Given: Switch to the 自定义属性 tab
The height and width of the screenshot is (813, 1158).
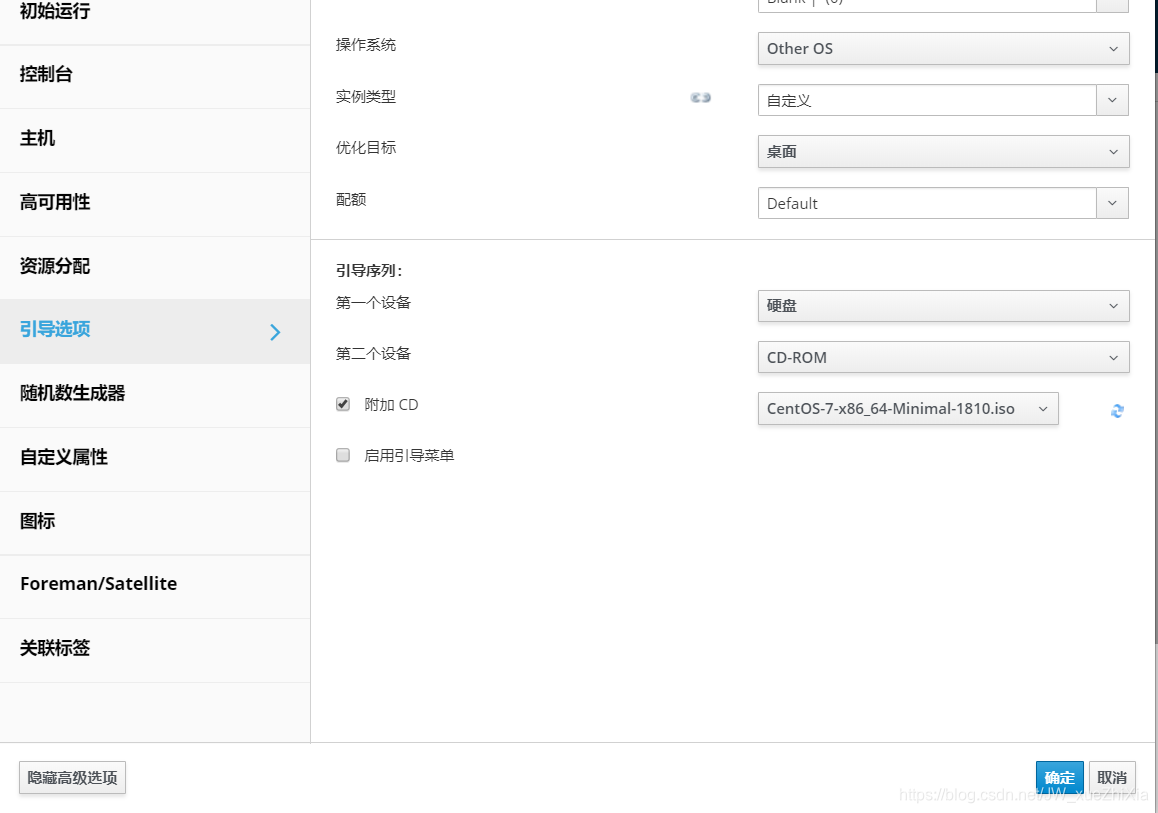Looking at the screenshot, I should click(154, 458).
